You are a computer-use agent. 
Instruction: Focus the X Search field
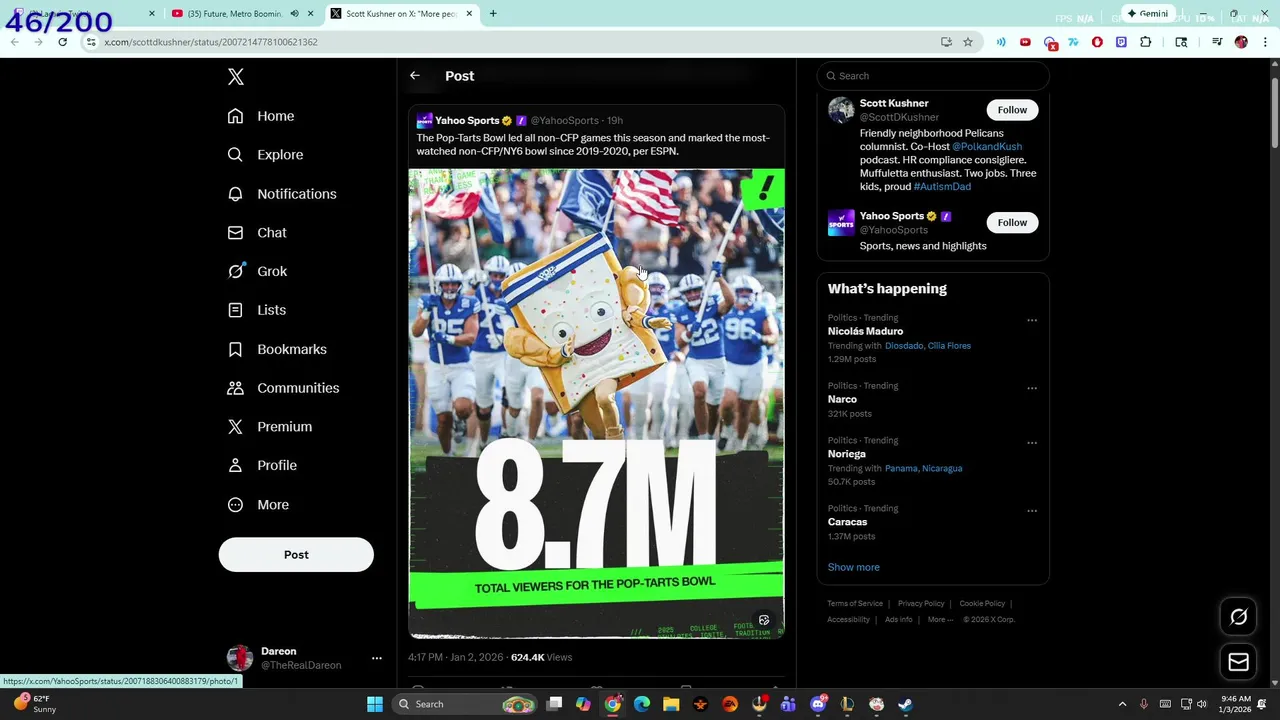[x=933, y=76]
